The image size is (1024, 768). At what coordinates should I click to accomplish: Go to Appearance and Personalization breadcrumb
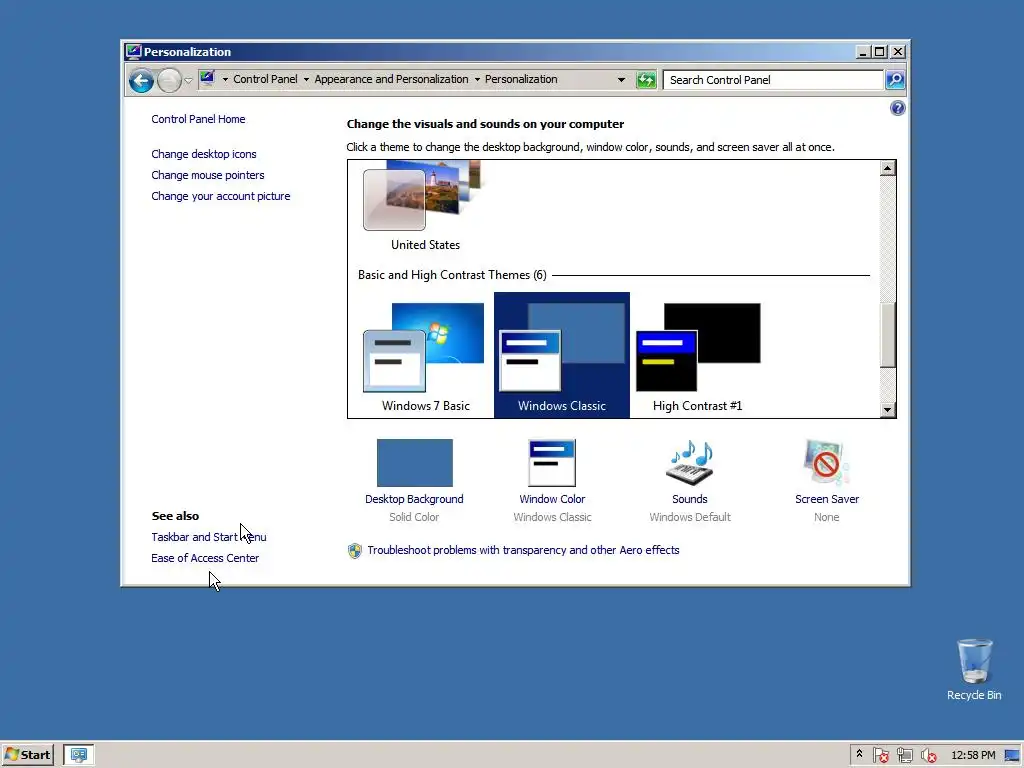click(391, 79)
